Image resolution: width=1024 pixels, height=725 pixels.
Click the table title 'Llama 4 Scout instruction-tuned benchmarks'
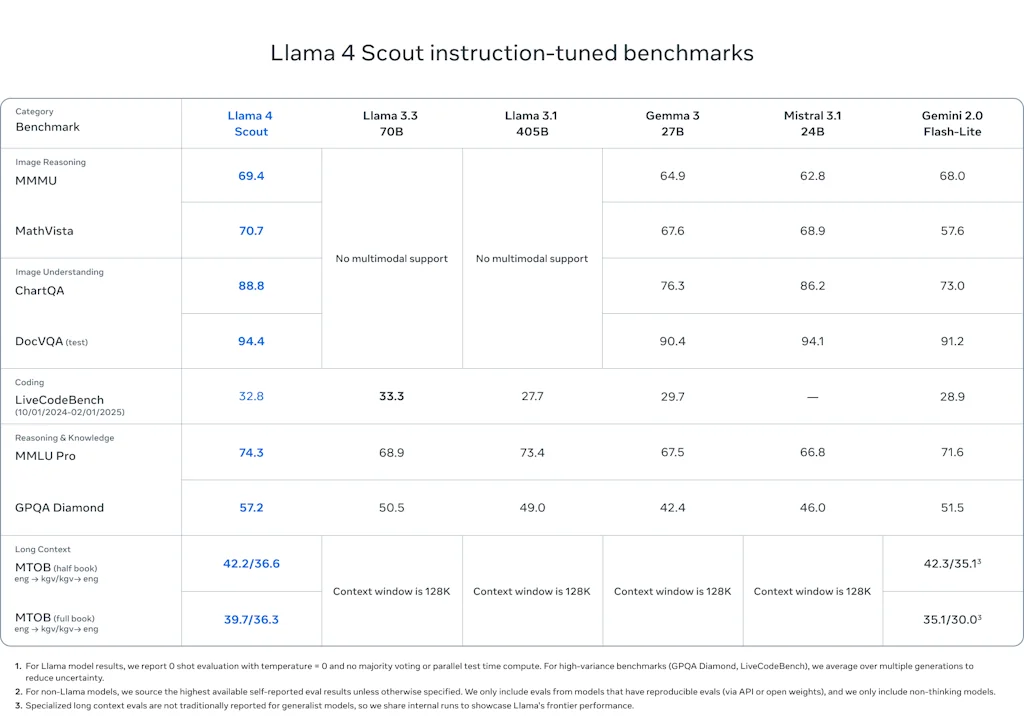(512, 53)
